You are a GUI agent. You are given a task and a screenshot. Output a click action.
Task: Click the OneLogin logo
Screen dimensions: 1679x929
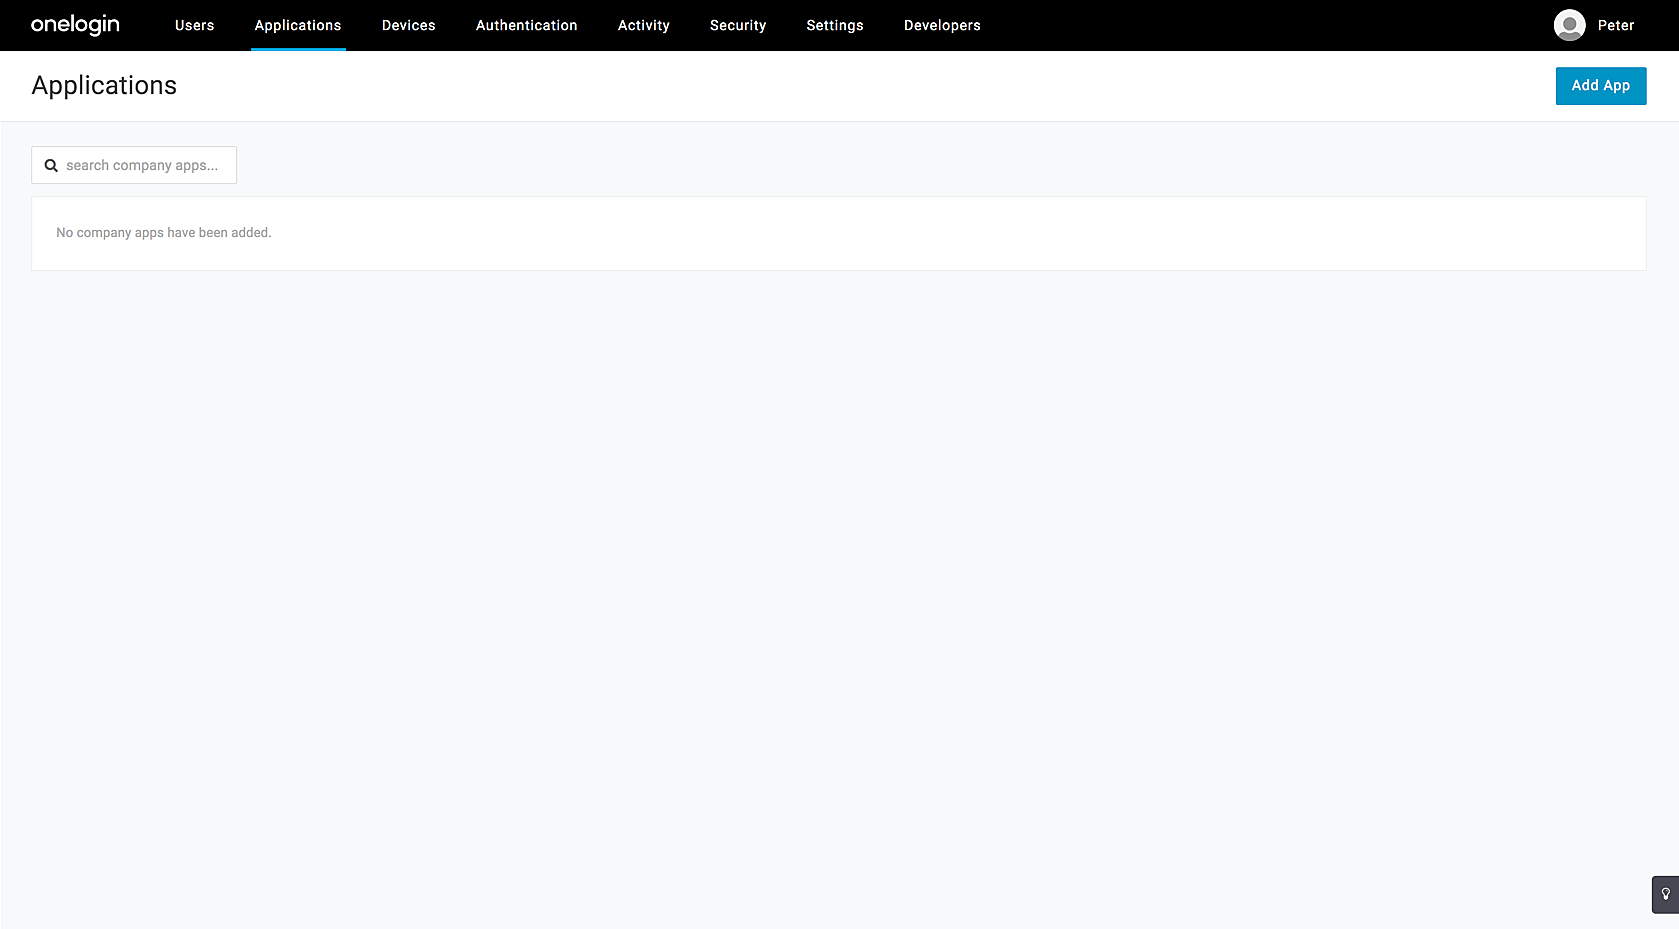(75, 25)
